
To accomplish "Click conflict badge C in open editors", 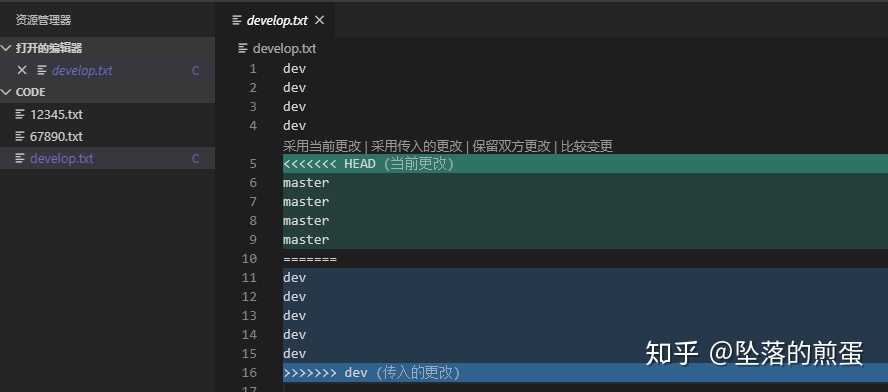I will tap(195, 71).
